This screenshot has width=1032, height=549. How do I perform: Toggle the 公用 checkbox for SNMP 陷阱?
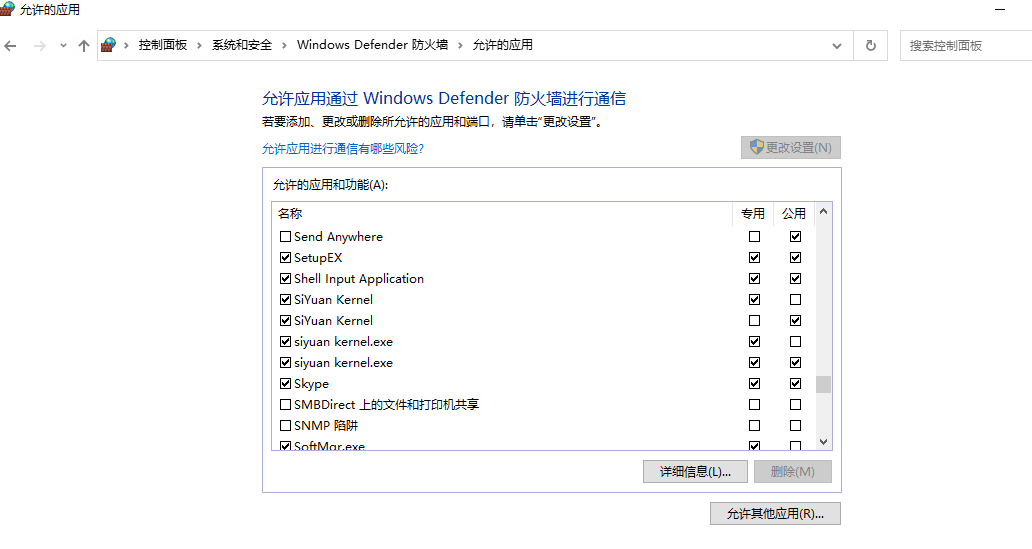(795, 426)
